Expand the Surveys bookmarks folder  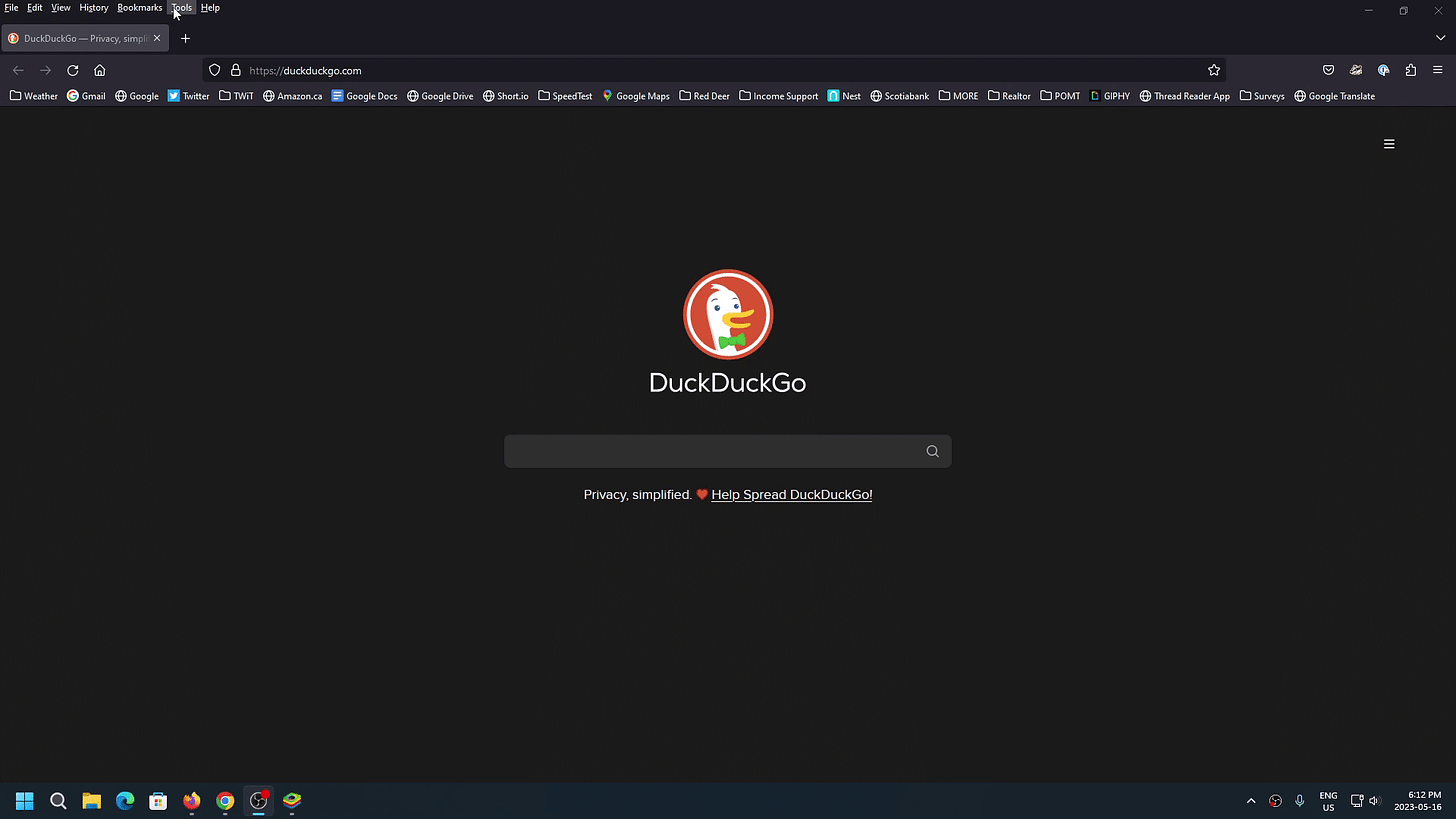click(1262, 96)
